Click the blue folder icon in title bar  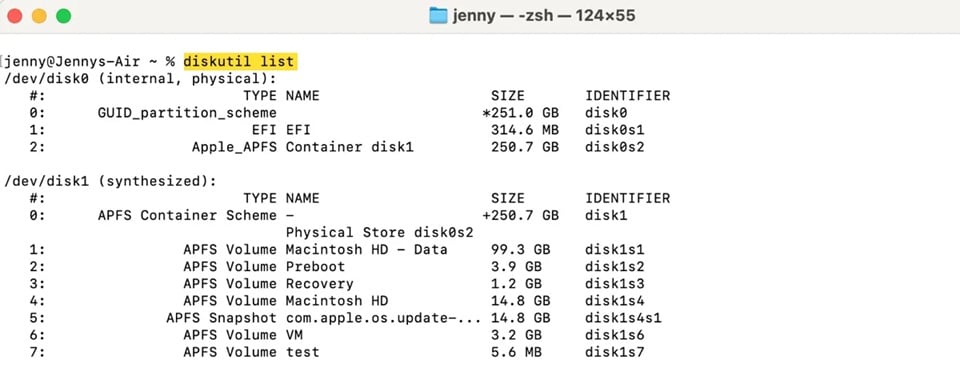point(438,15)
